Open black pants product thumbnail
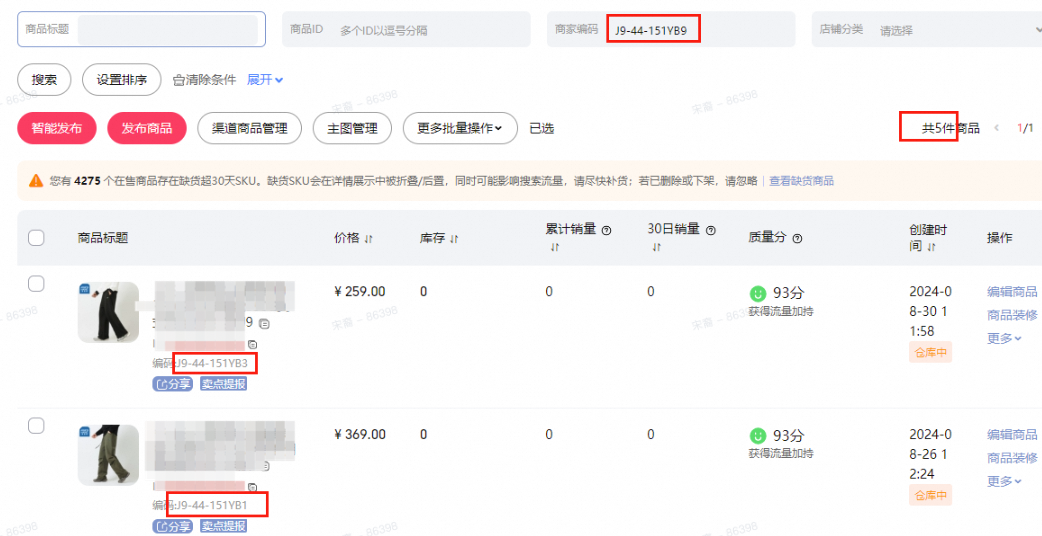The width and height of the screenshot is (1042, 536). coord(108,313)
